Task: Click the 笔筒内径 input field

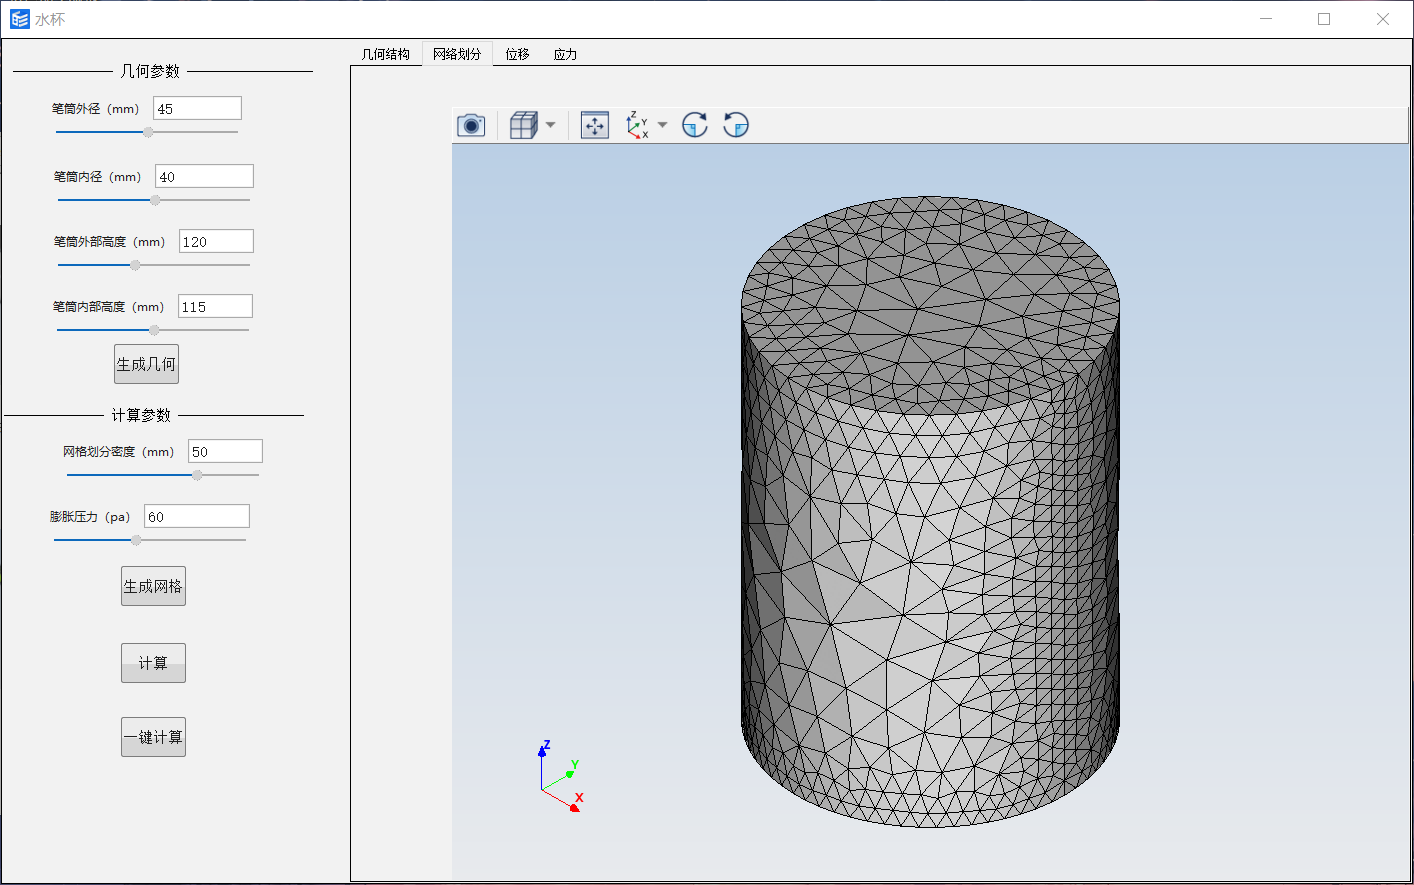Action: coord(204,176)
